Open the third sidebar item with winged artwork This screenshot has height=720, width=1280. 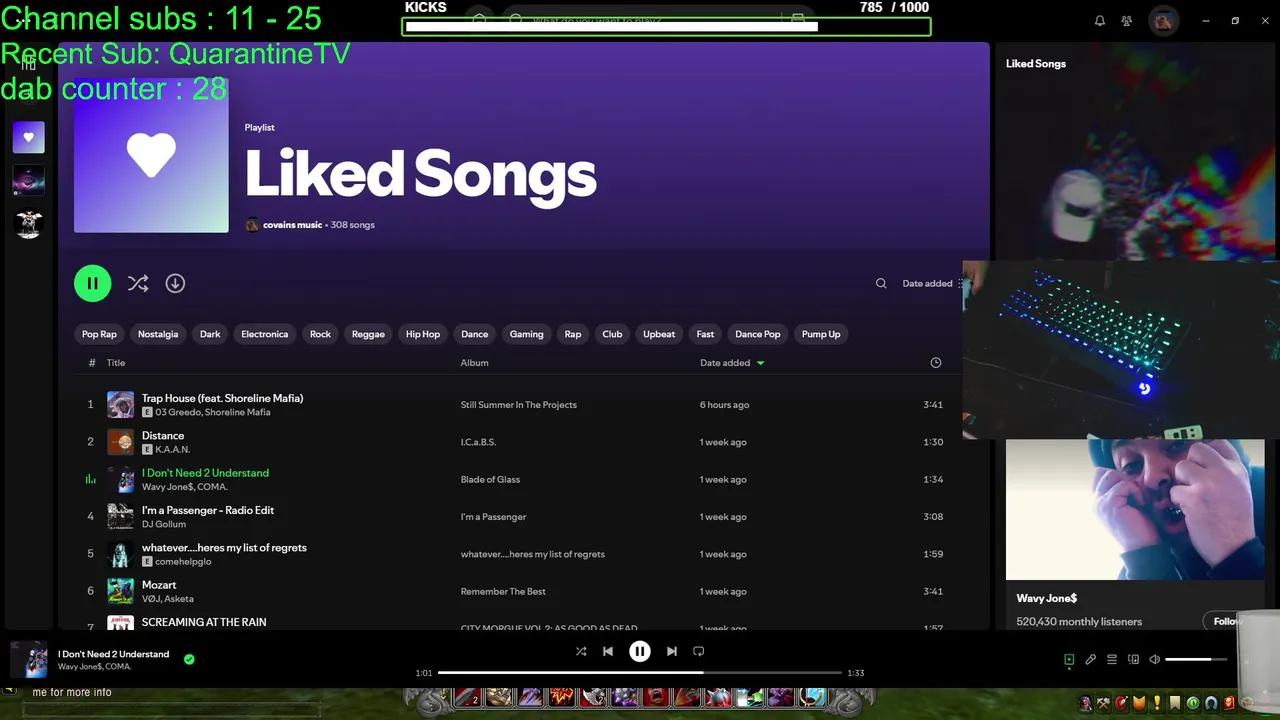pyautogui.click(x=28, y=223)
